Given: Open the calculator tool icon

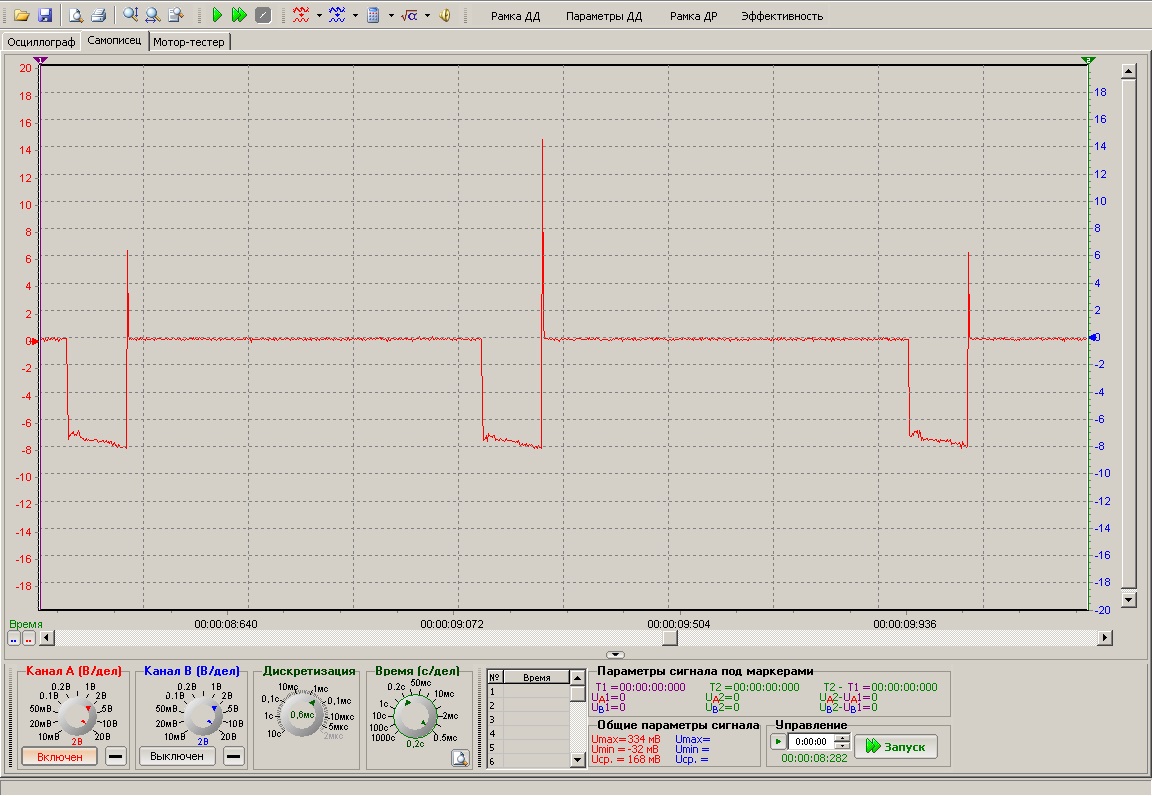Looking at the screenshot, I should [x=373, y=15].
